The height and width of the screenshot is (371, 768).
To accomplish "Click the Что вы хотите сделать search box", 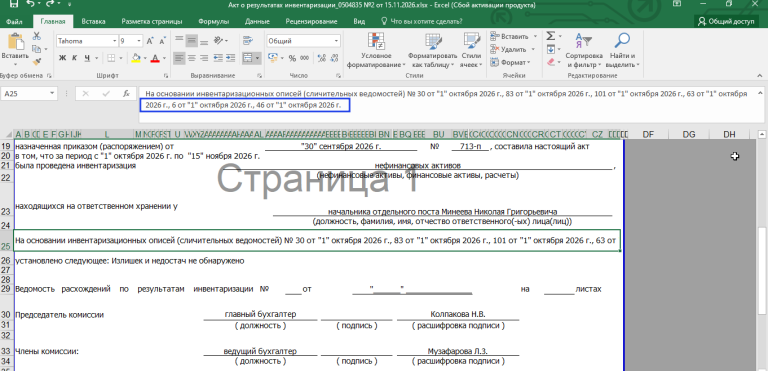I will coord(422,22).
